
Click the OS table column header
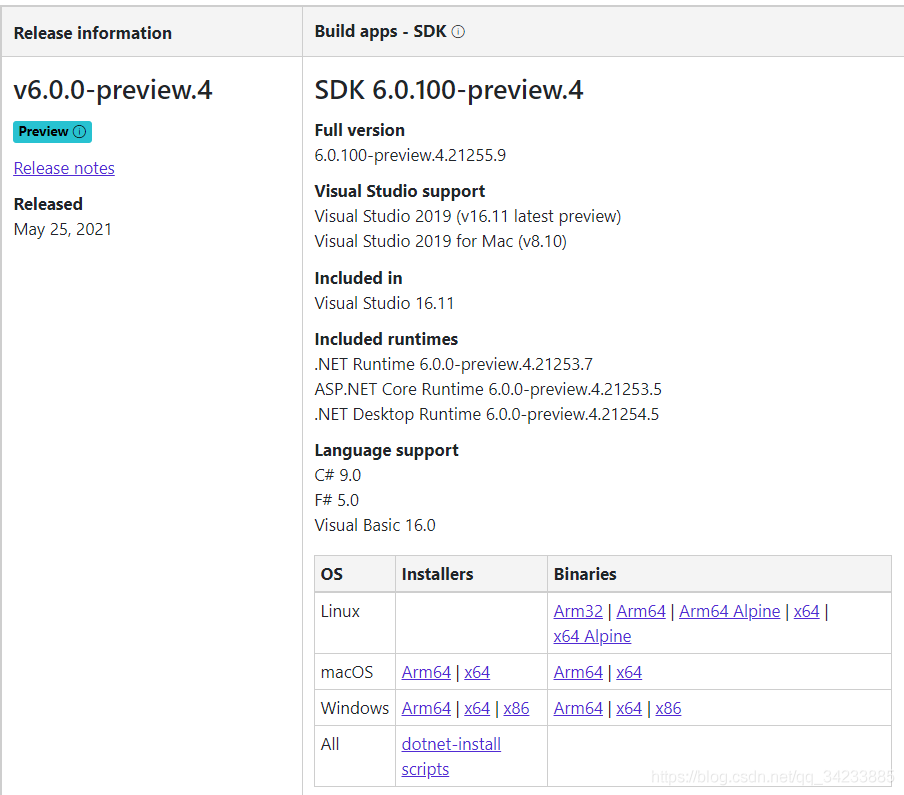tap(332, 574)
